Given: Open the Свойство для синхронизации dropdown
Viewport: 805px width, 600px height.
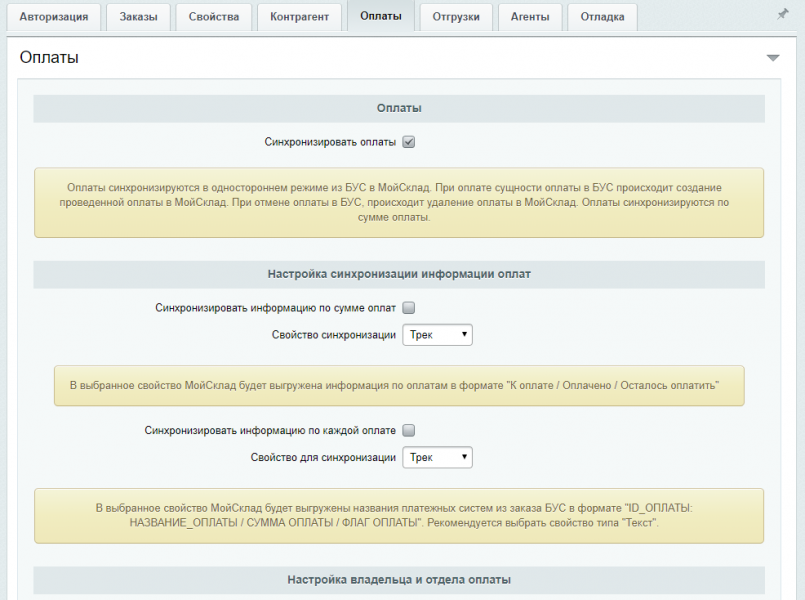Looking at the screenshot, I should pos(437,457).
